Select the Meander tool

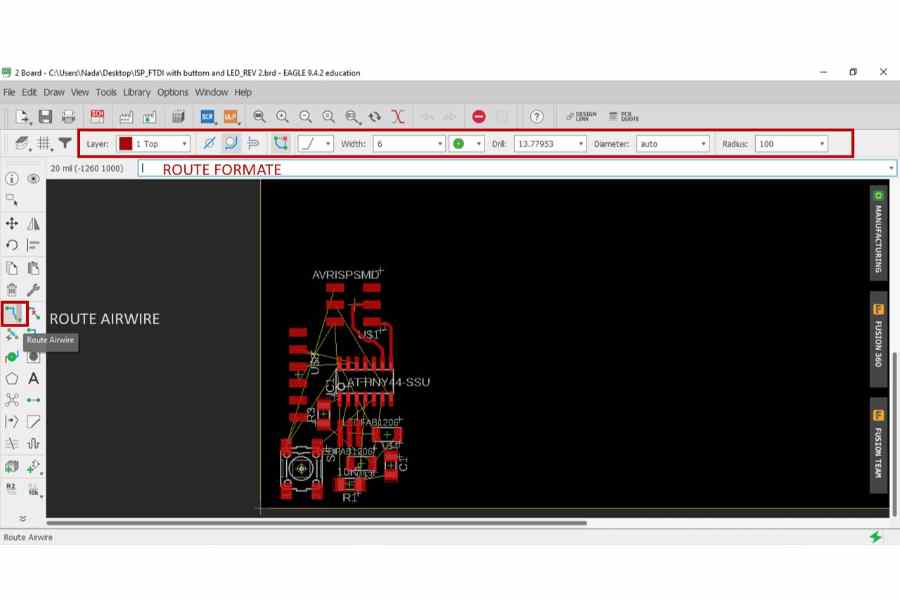[x=33, y=444]
